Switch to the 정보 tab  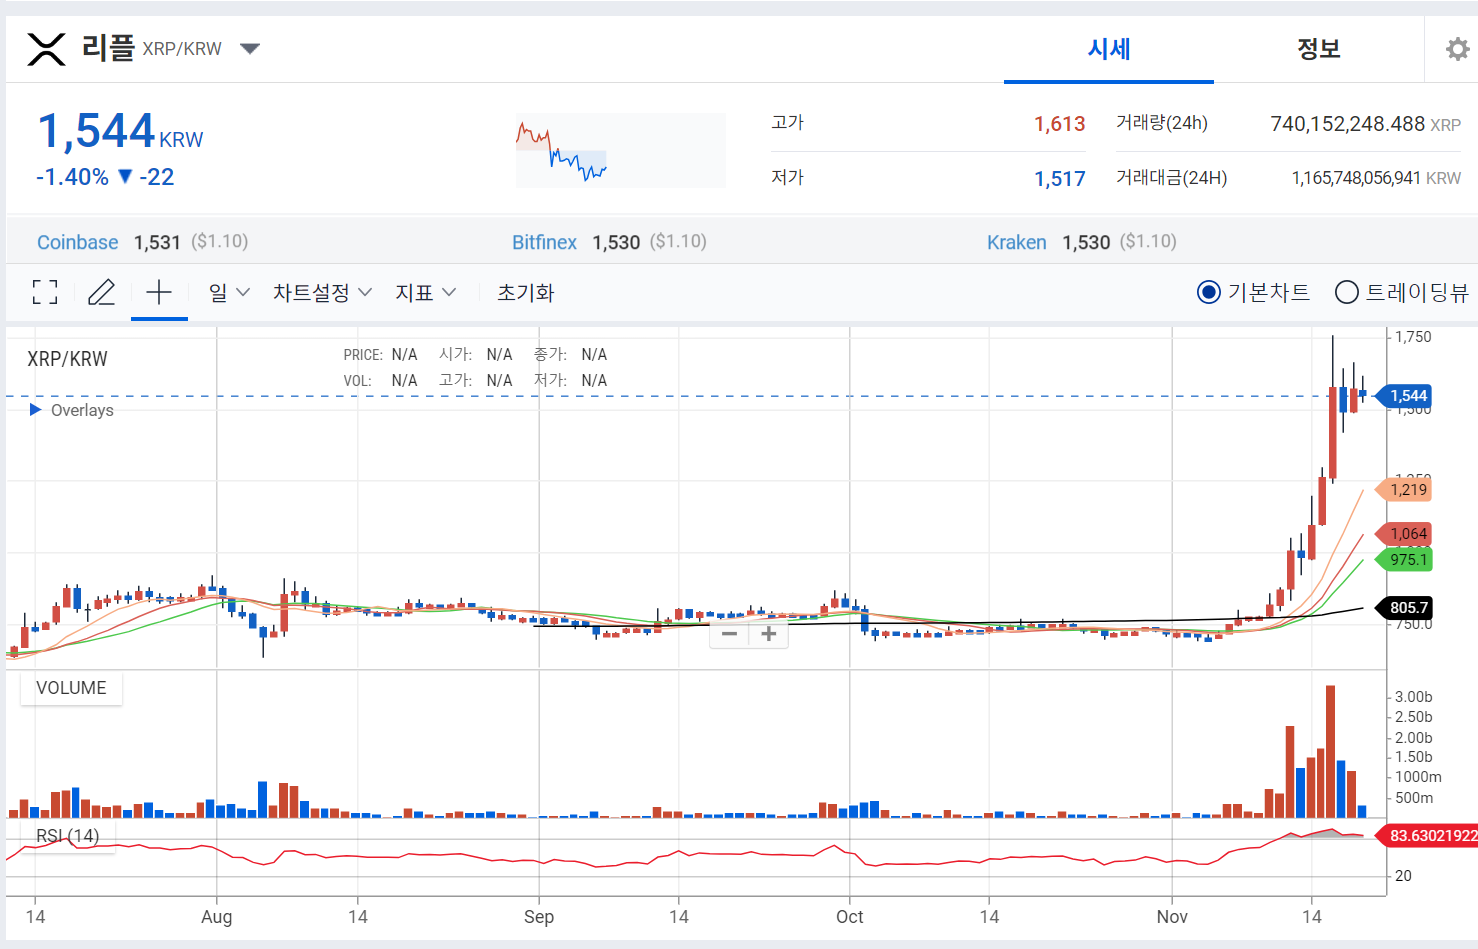point(1318,49)
